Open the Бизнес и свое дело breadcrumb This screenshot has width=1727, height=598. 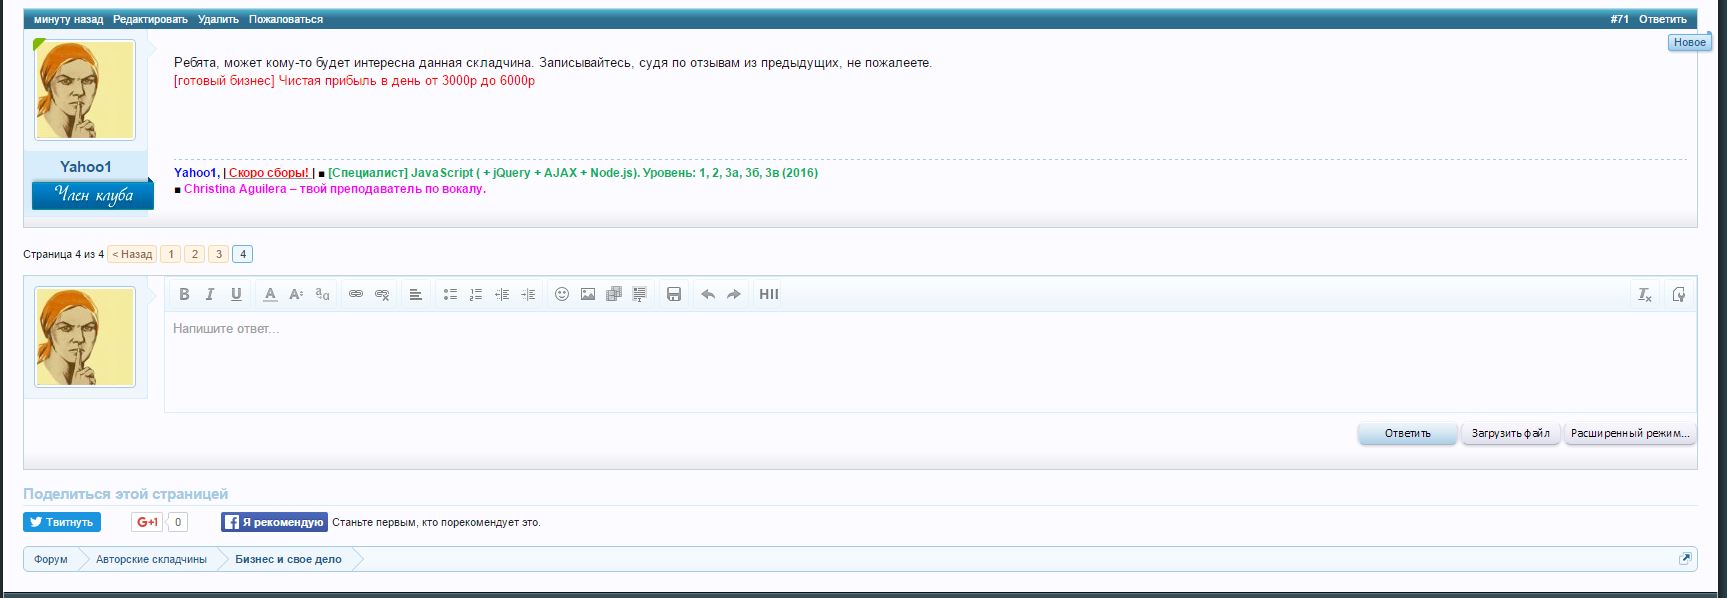(288, 559)
